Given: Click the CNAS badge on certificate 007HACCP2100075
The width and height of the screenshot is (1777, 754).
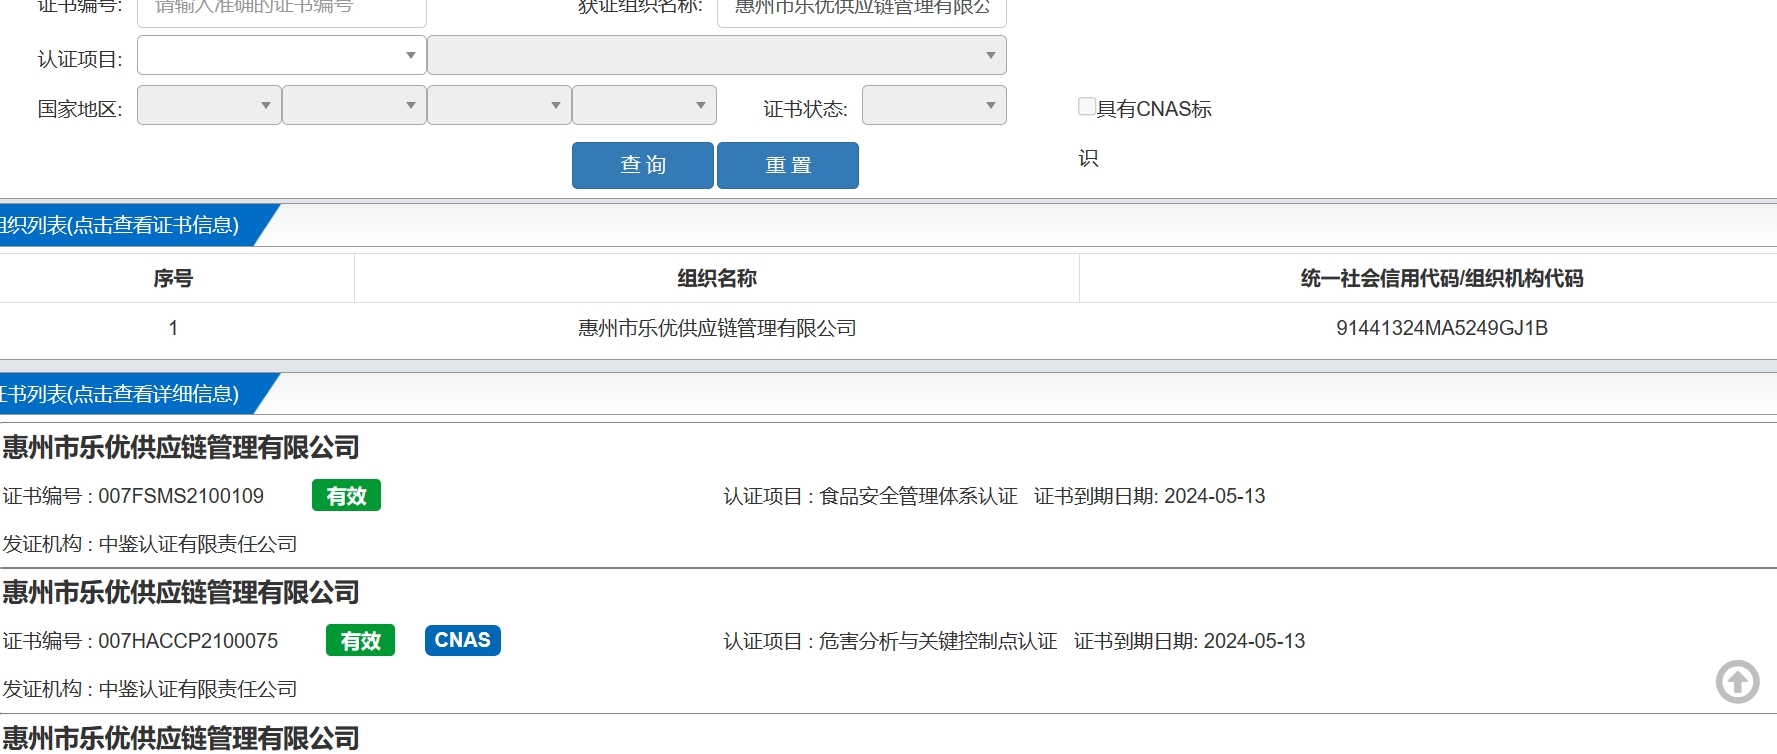Looking at the screenshot, I should coord(462,640).
